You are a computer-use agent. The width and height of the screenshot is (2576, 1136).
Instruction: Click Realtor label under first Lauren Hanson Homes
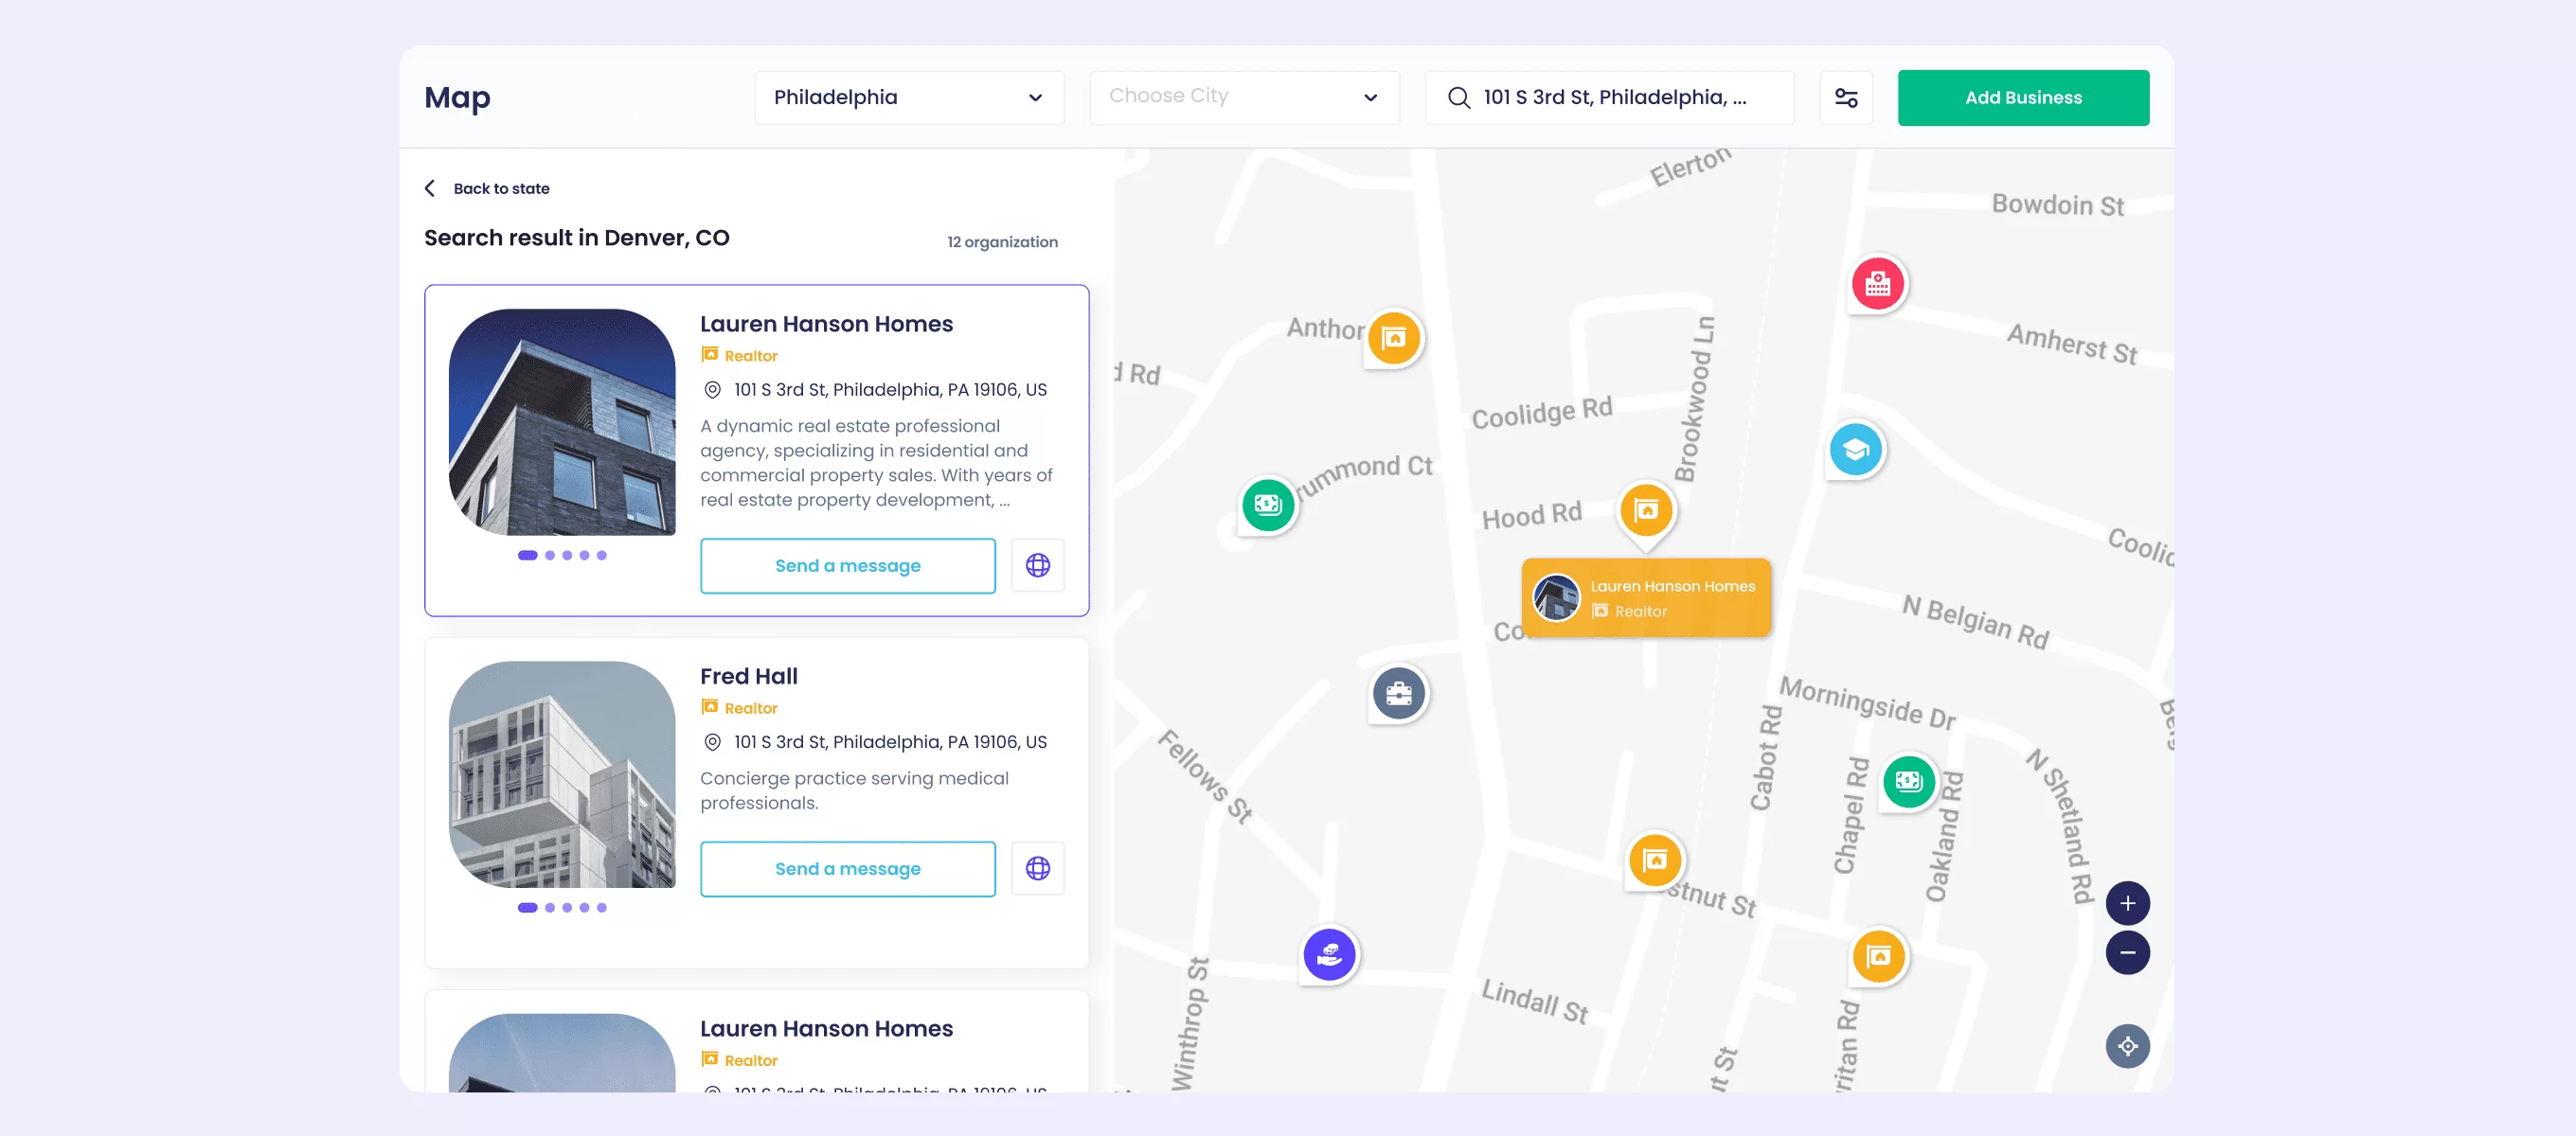pos(750,356)
